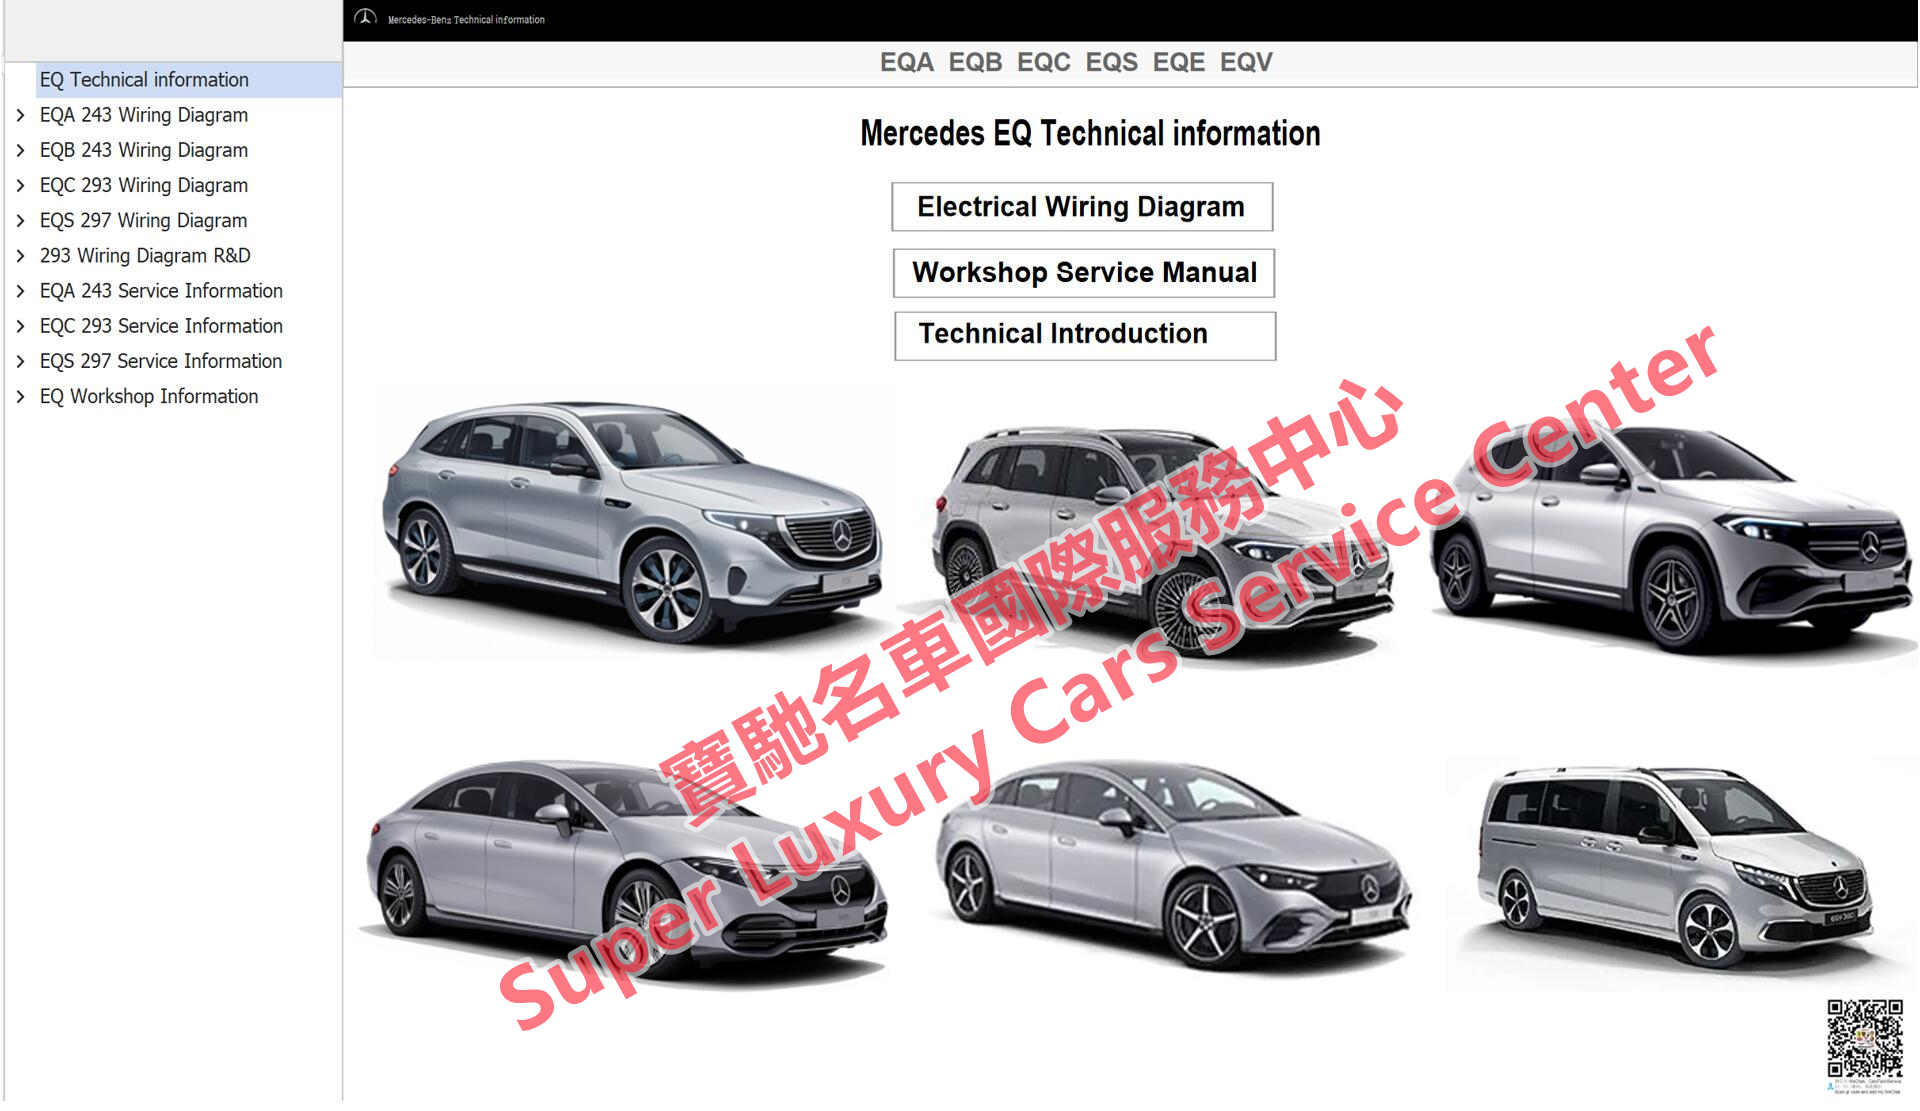Image resolution: width=1920 pixels, height=1111 pixels.
Task: Click the EQA SUV image, top right
Action: click(1670, 540)
